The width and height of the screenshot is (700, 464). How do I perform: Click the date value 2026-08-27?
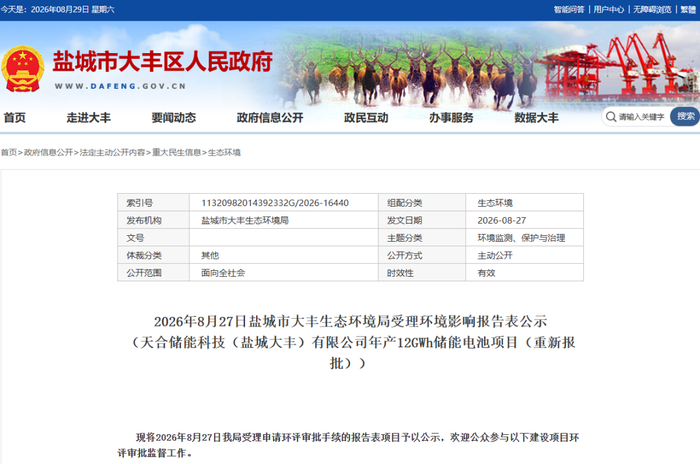pos(502,220)
